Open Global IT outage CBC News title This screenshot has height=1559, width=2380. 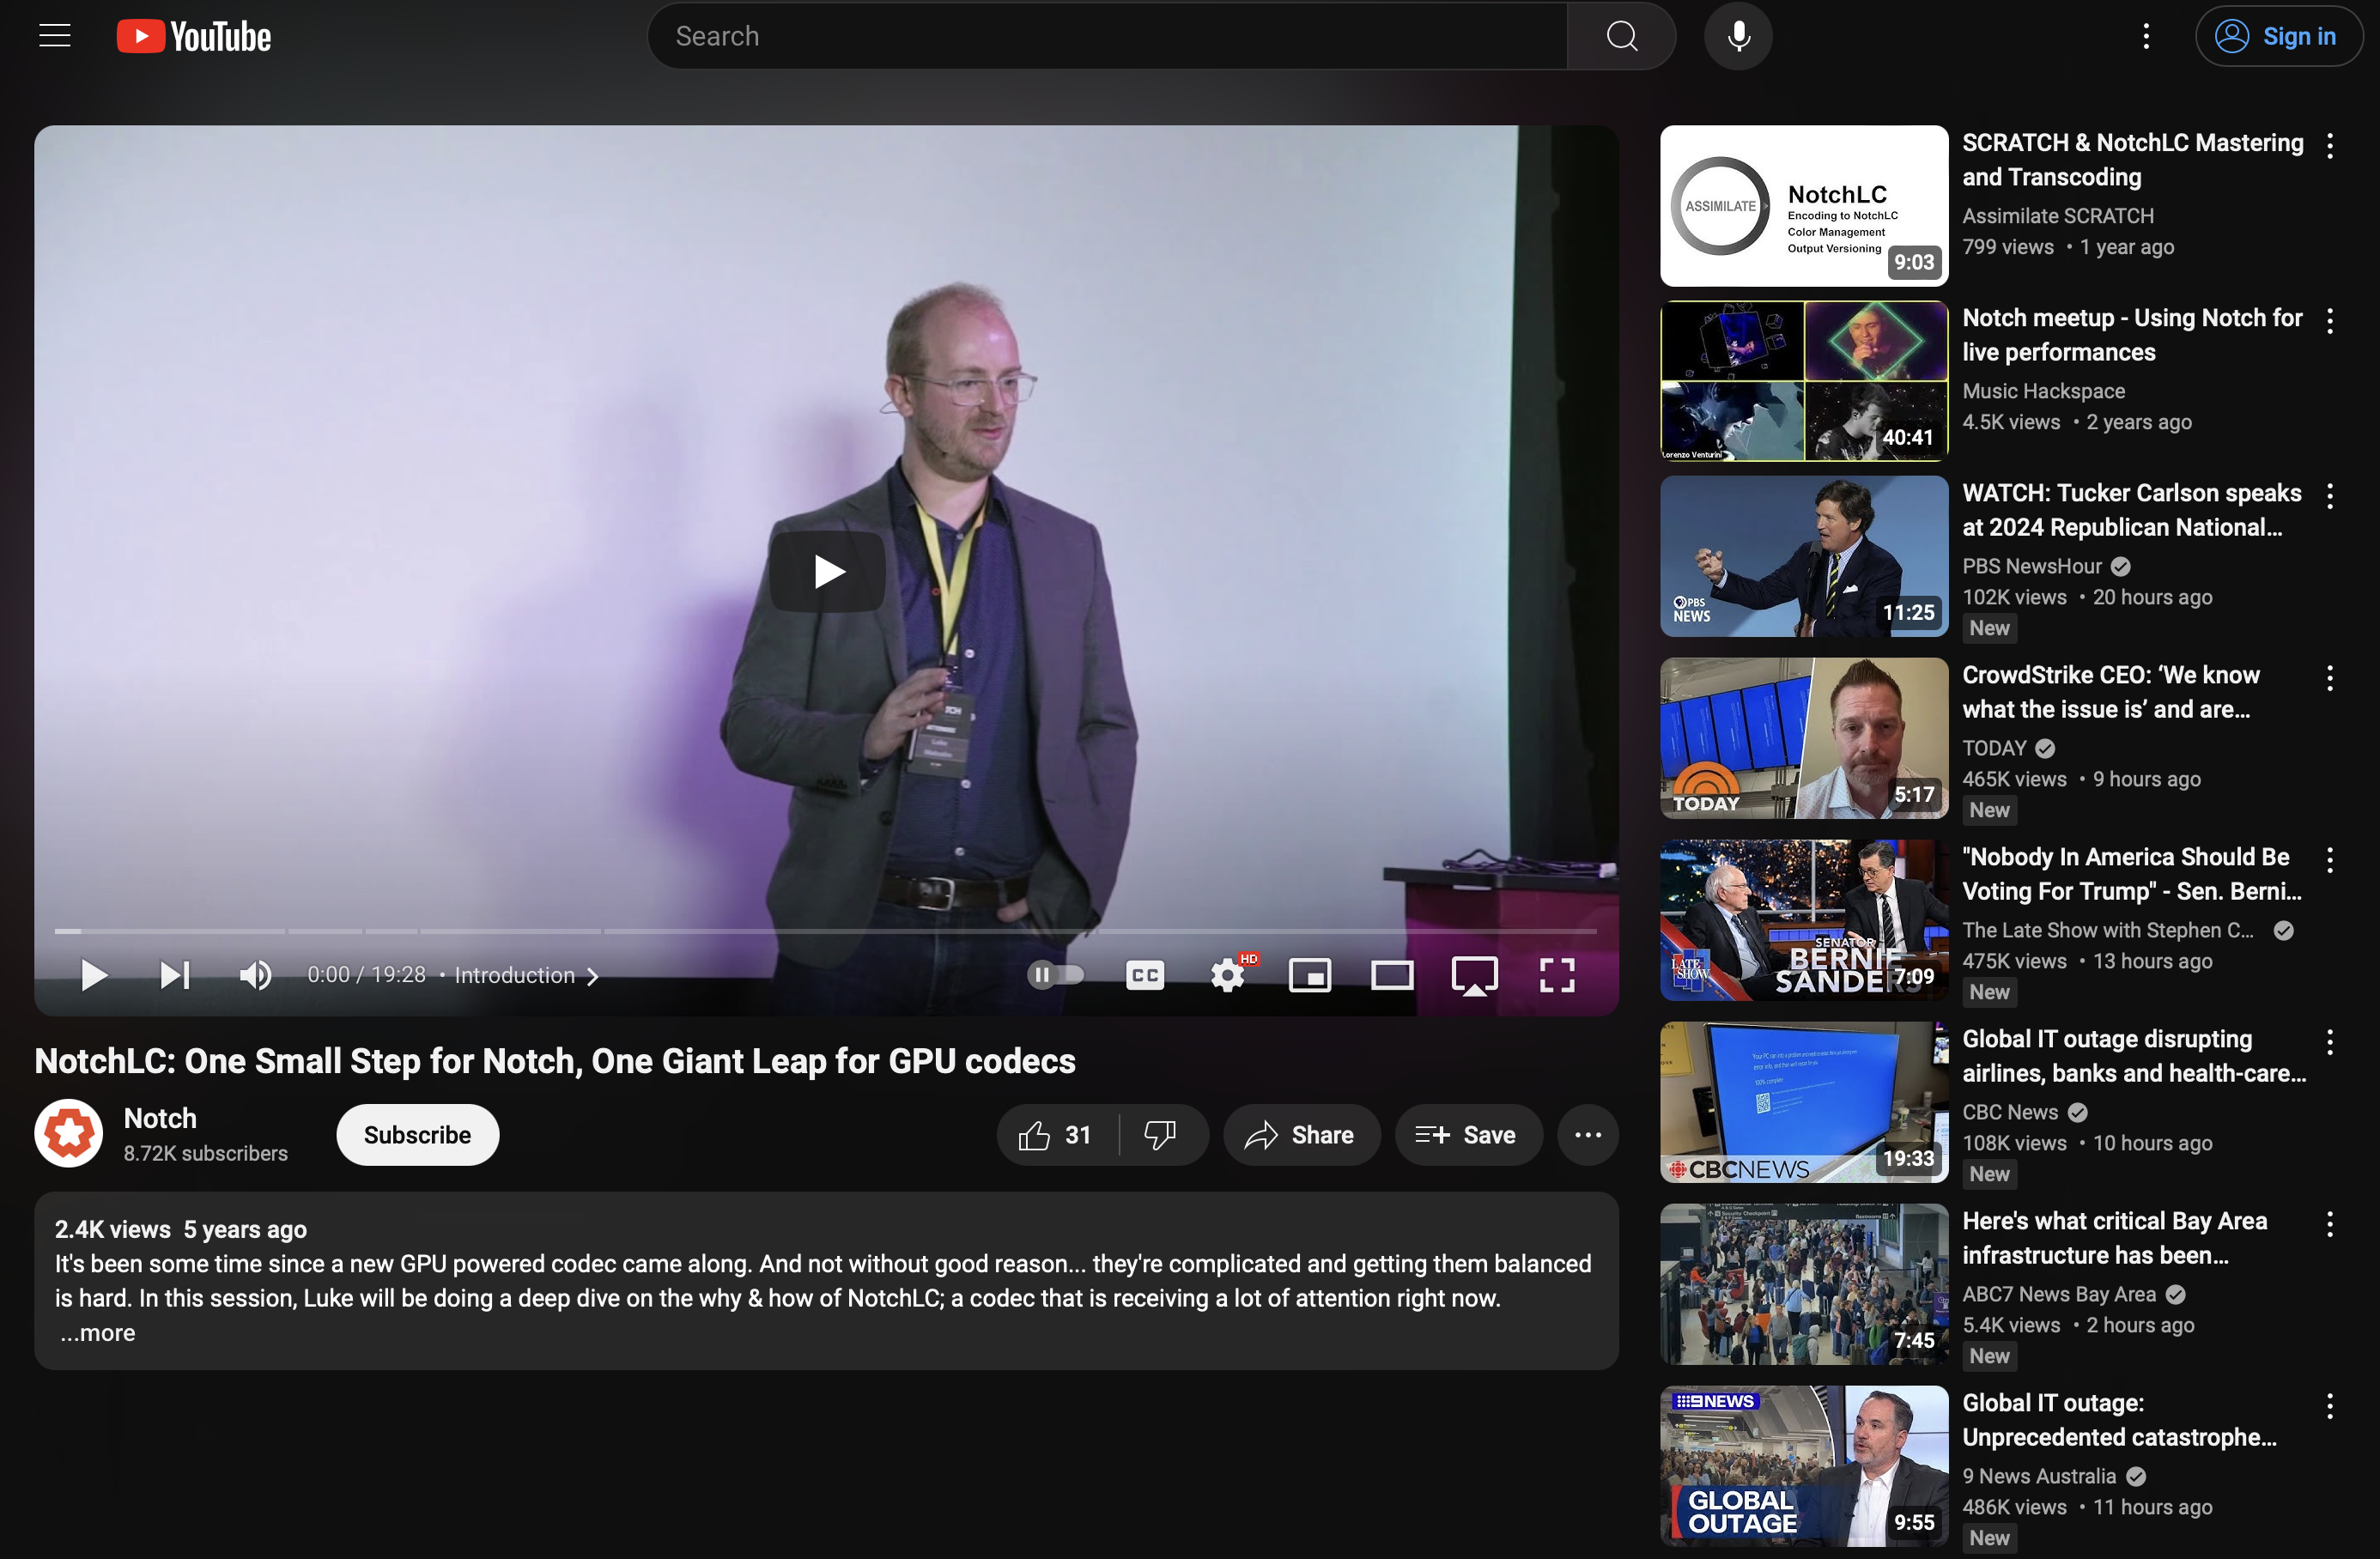click(x=2133, y=1056)
